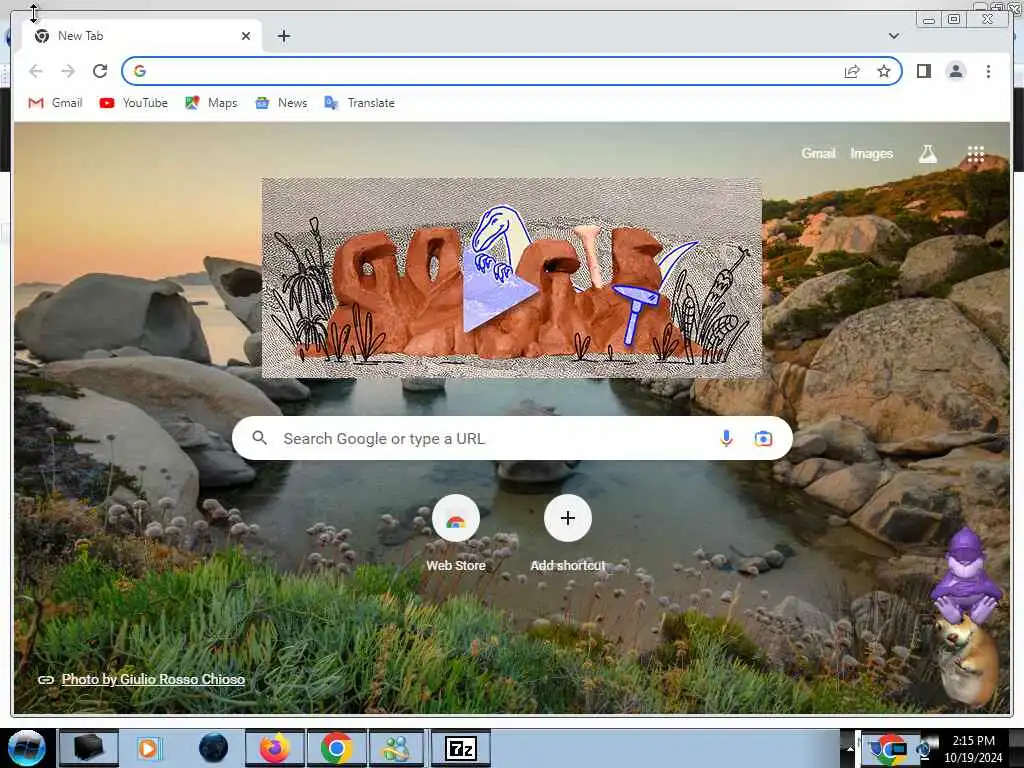Launch the media player from taskbar
Viewport: 1024px width, 768px height.
(148, 748)
